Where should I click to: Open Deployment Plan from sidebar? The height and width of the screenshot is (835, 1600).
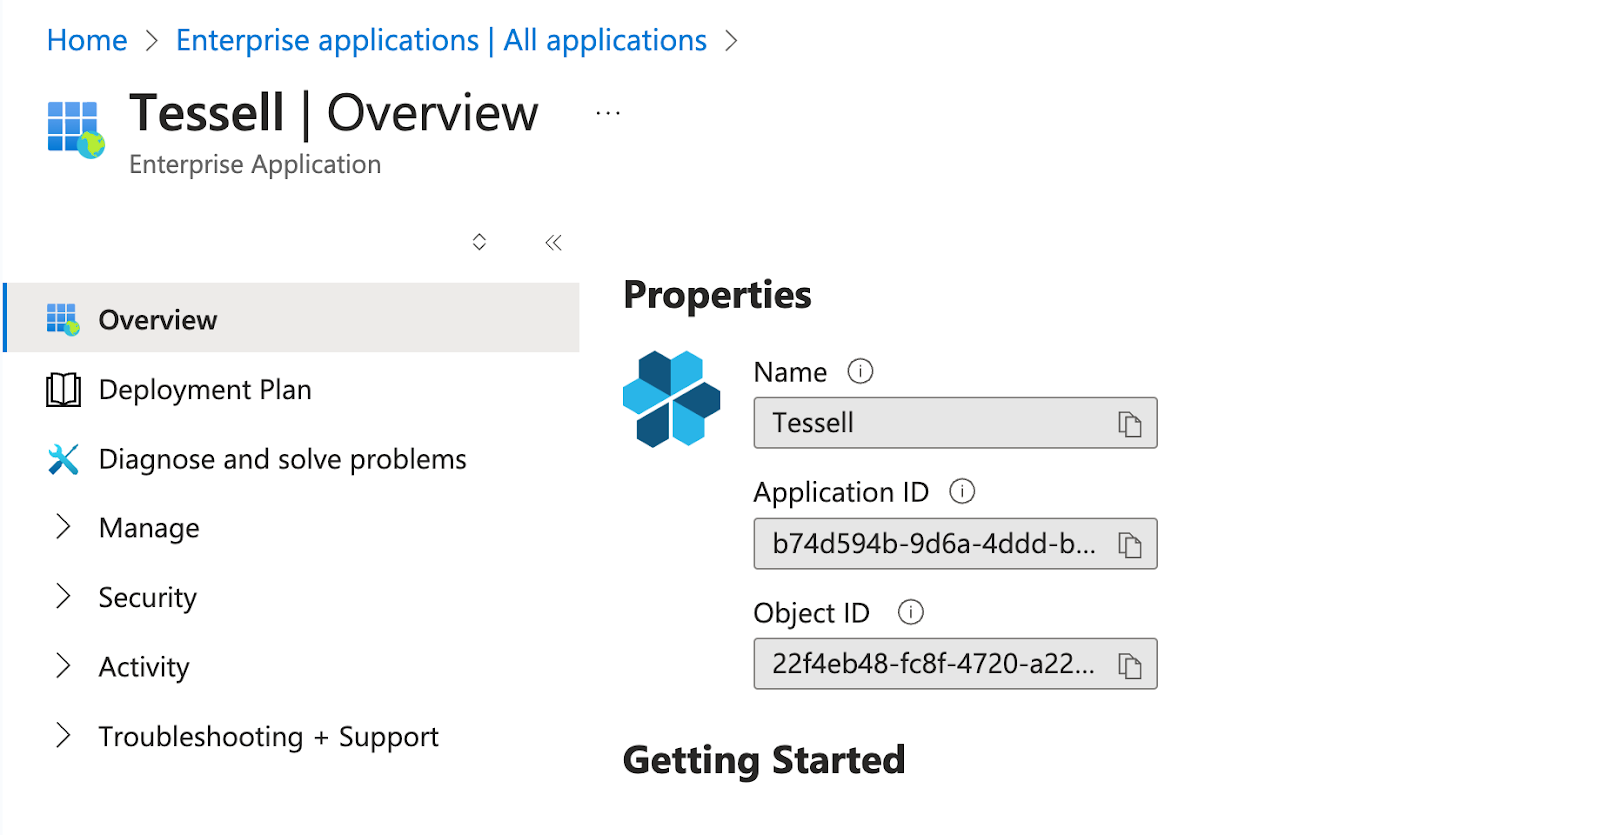point(204,390)
